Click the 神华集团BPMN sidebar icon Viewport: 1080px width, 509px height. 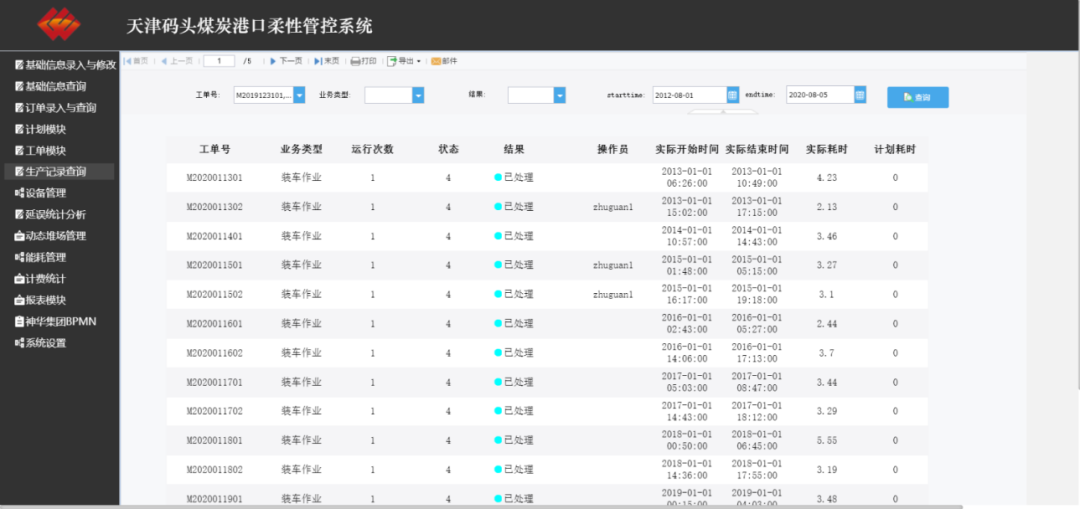(x=19, y=322)
